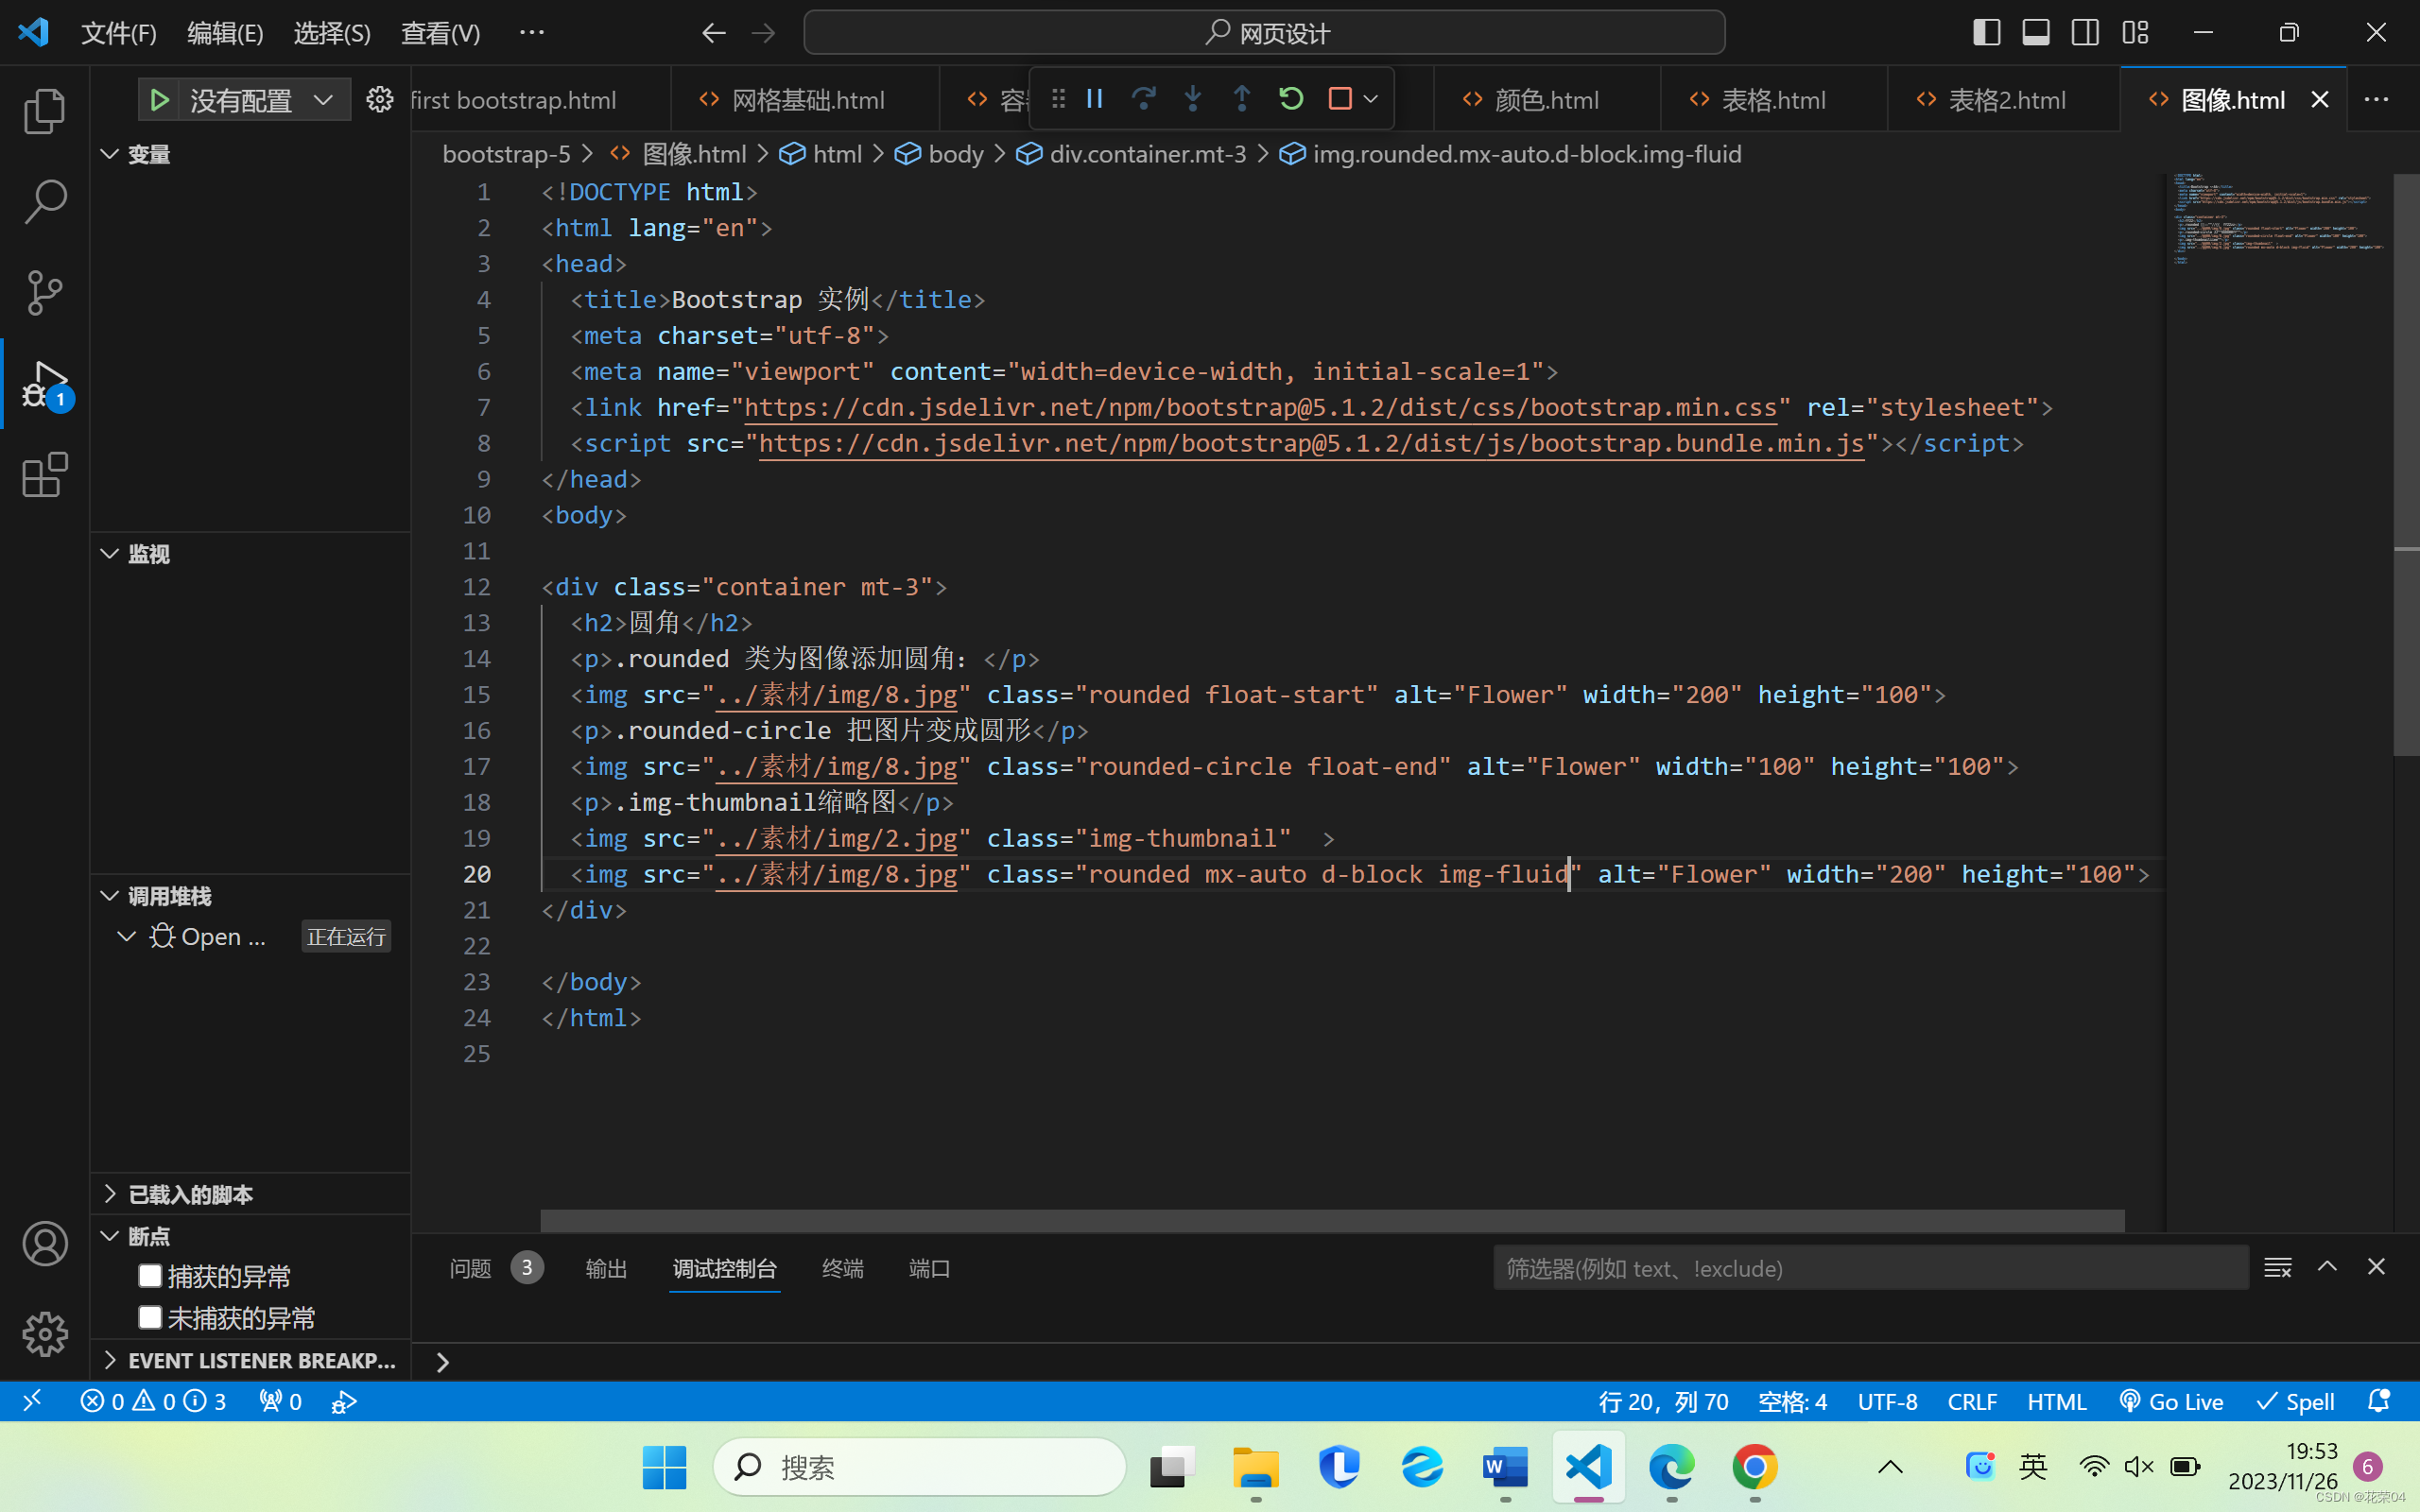Open the Source Control view
The image size is (2420, 1512).
click(x=44, y=292)
